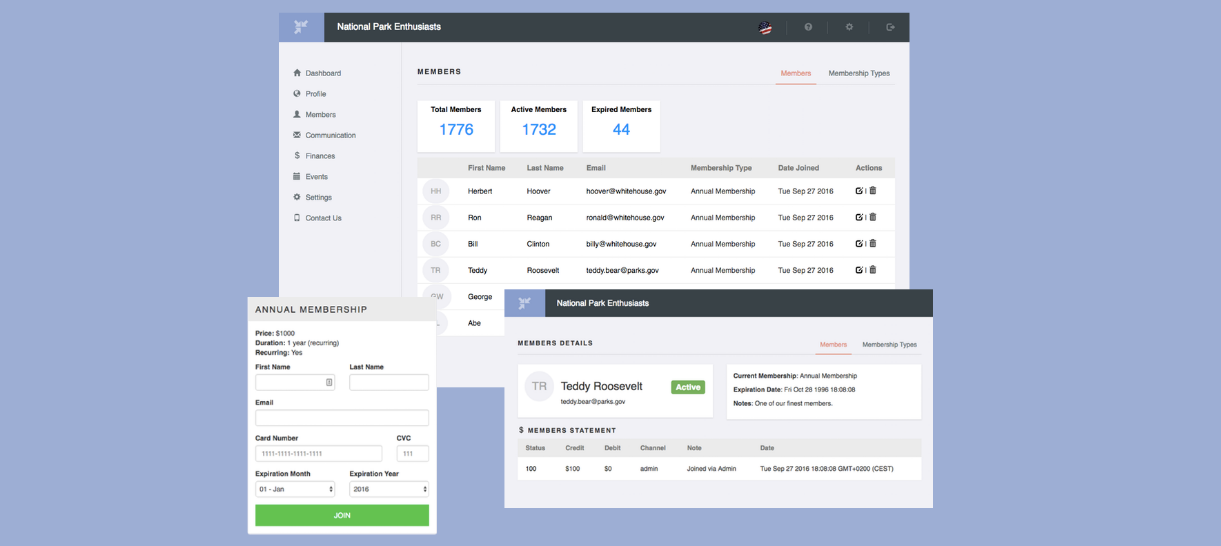Click the green Active status badge
Screen dimensions: 1221x546
coord(688,387)
